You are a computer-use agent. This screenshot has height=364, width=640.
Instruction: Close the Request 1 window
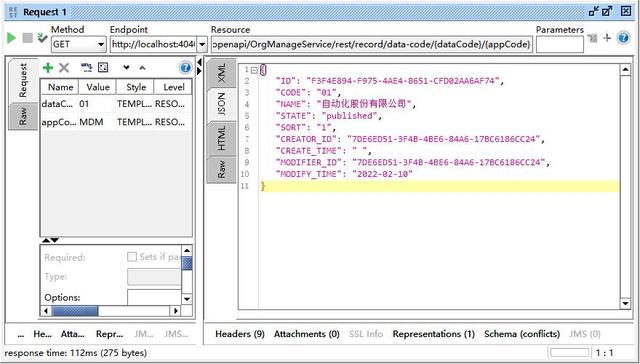[626, 11]
